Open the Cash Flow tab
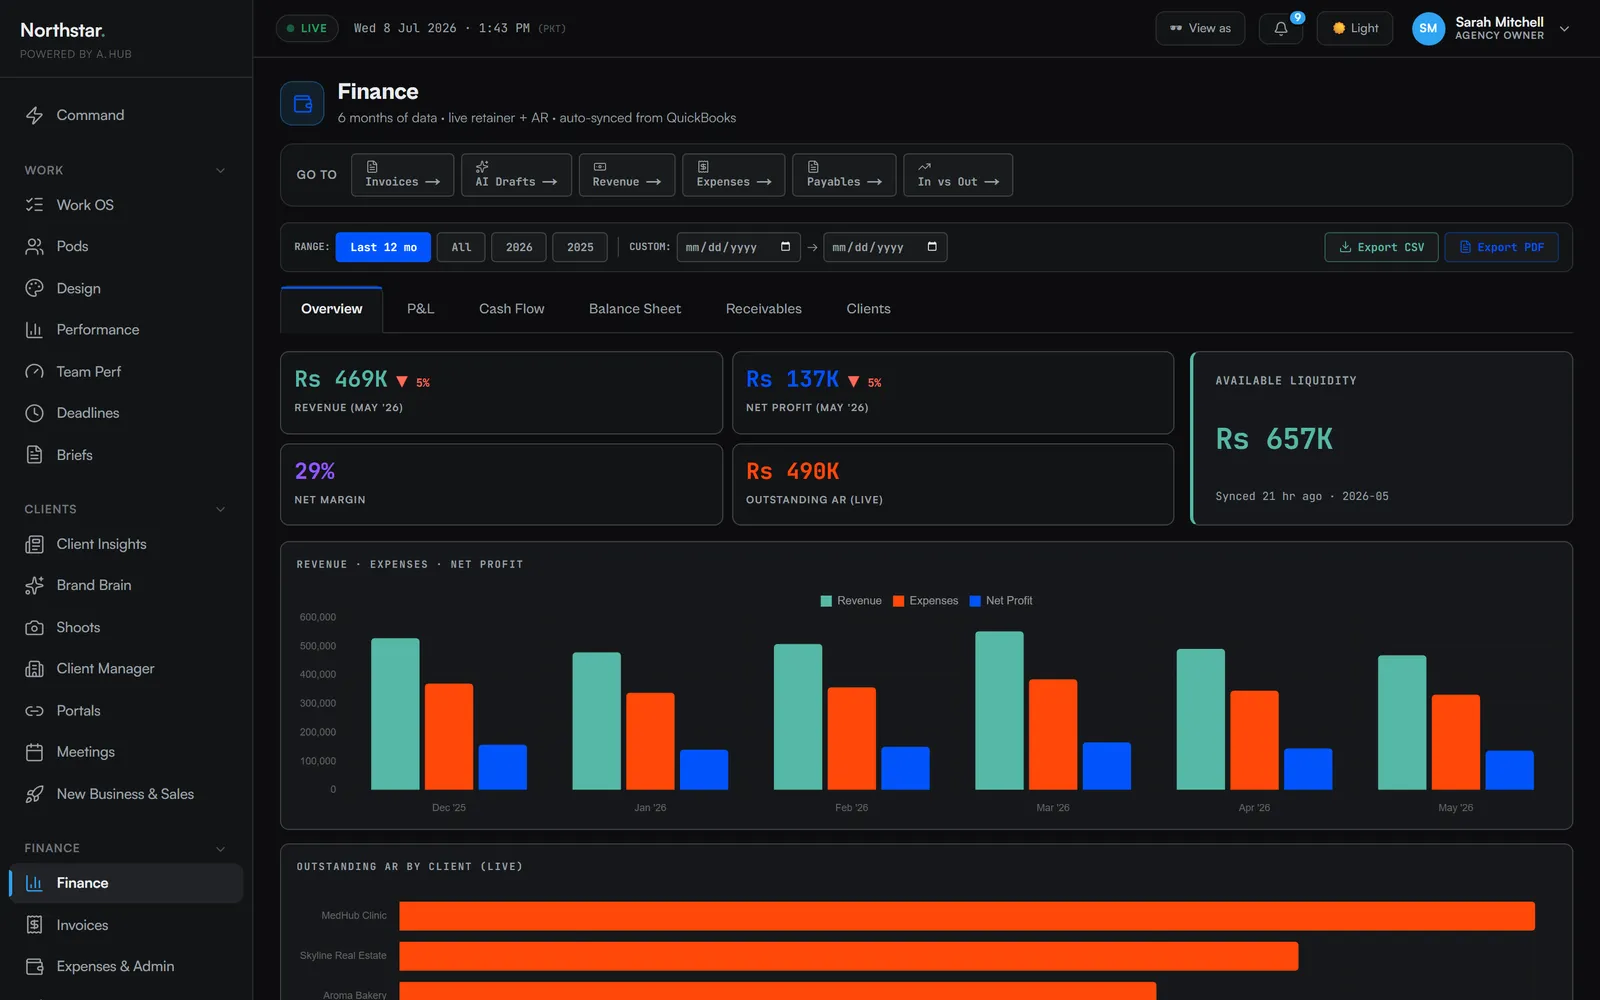1600x1000 pixels. tap(512, 309)
